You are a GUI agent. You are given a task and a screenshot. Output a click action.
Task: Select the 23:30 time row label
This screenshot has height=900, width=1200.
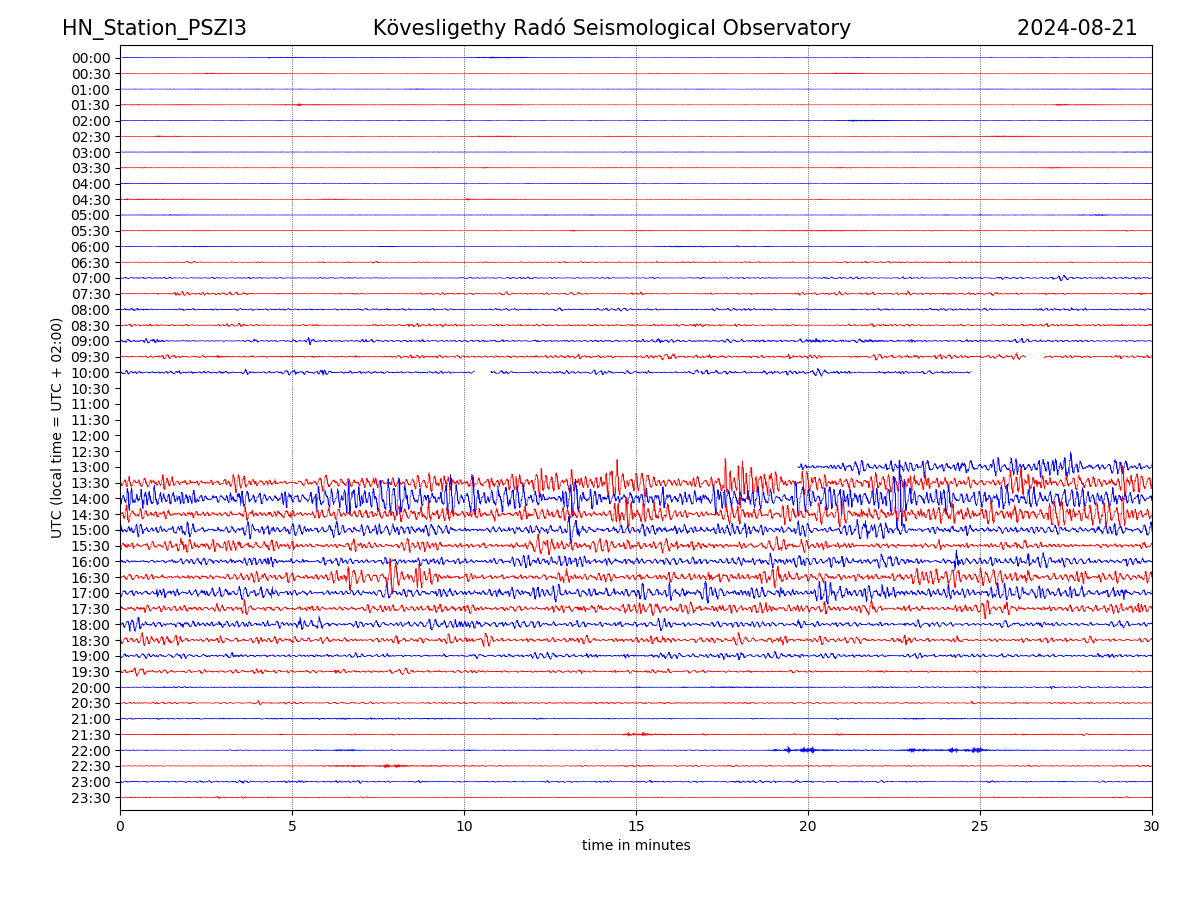[90, 798]
